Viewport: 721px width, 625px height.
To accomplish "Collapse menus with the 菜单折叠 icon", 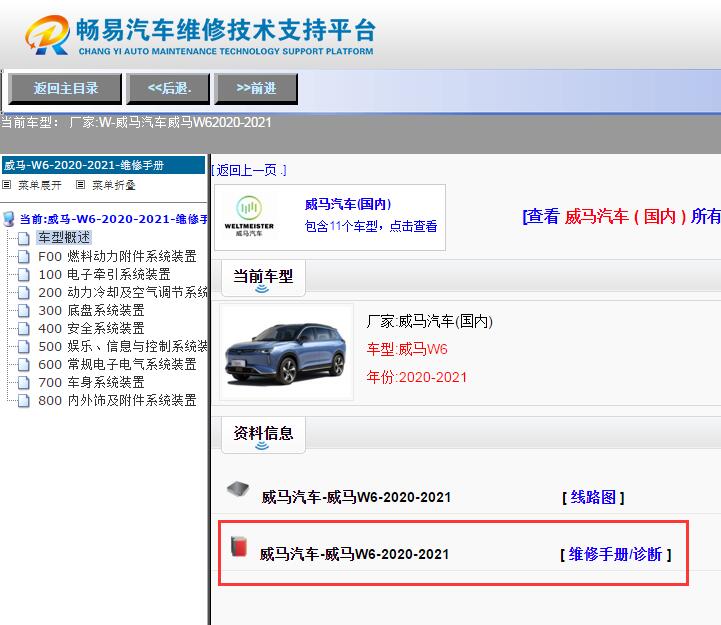I will [x=80, y=185].
